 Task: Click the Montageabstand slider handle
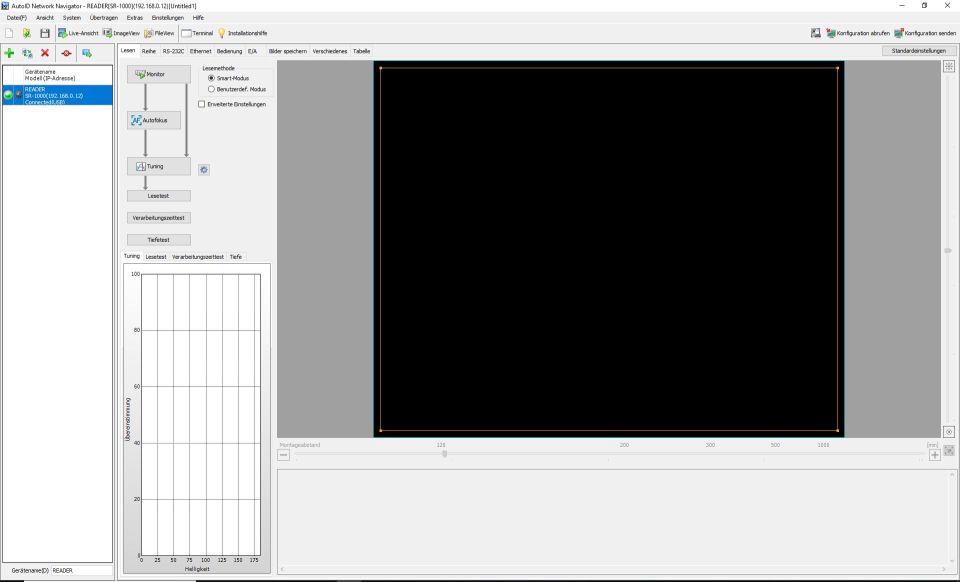click(x=444, y=454)
